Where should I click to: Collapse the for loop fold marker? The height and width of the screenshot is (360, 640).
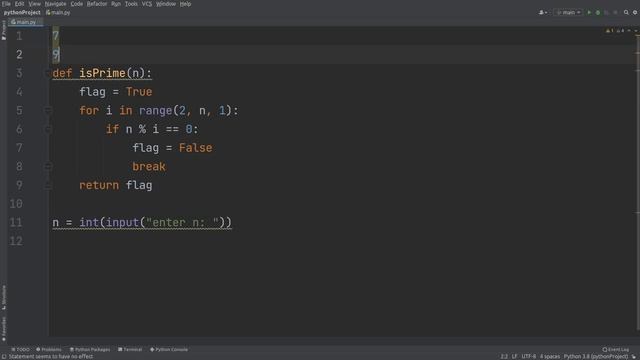point(48,111)
